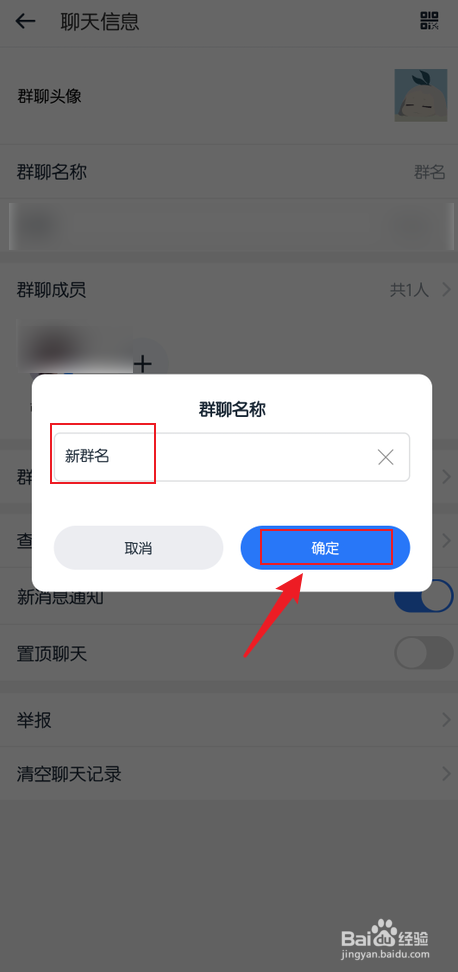Tap the 共1人 member count

click(409, 289)
